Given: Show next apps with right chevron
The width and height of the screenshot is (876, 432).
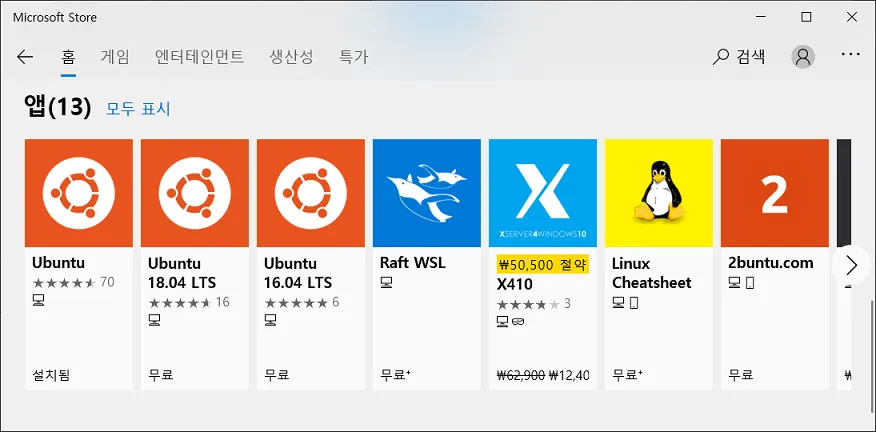Looking at the screenshot, I should click(x=851, y=265).
